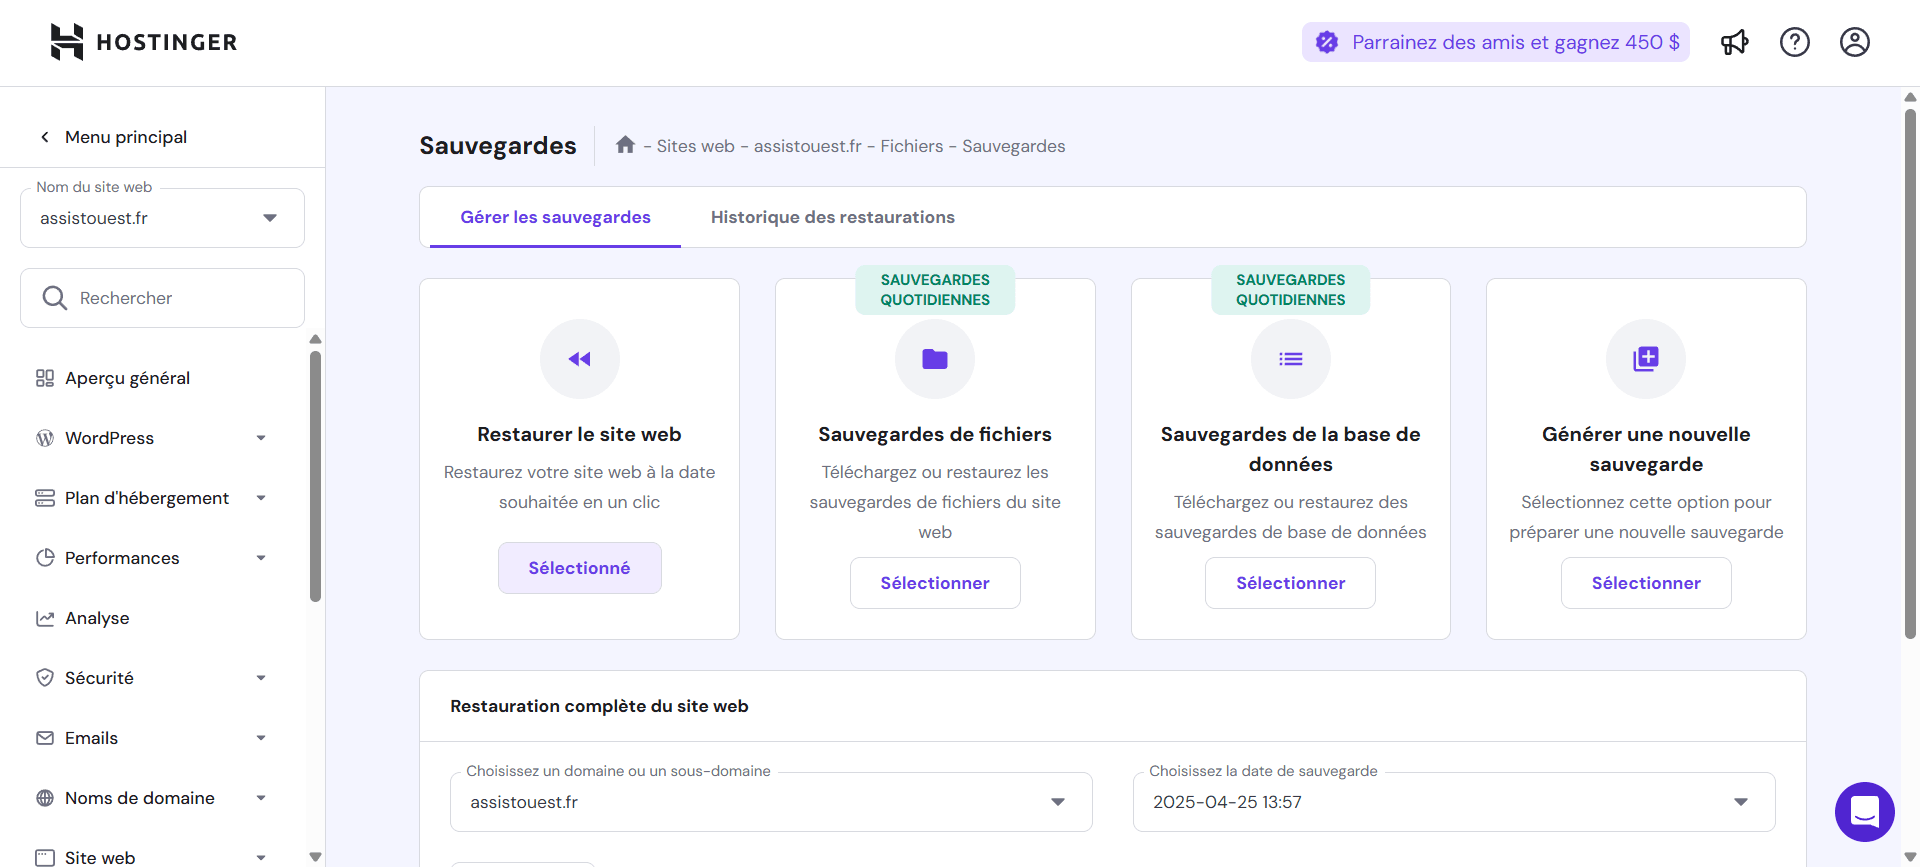Click the rewind restore website icon
Image resolution: width=1920 pixels, height=867 pixels.
point(579,359)
